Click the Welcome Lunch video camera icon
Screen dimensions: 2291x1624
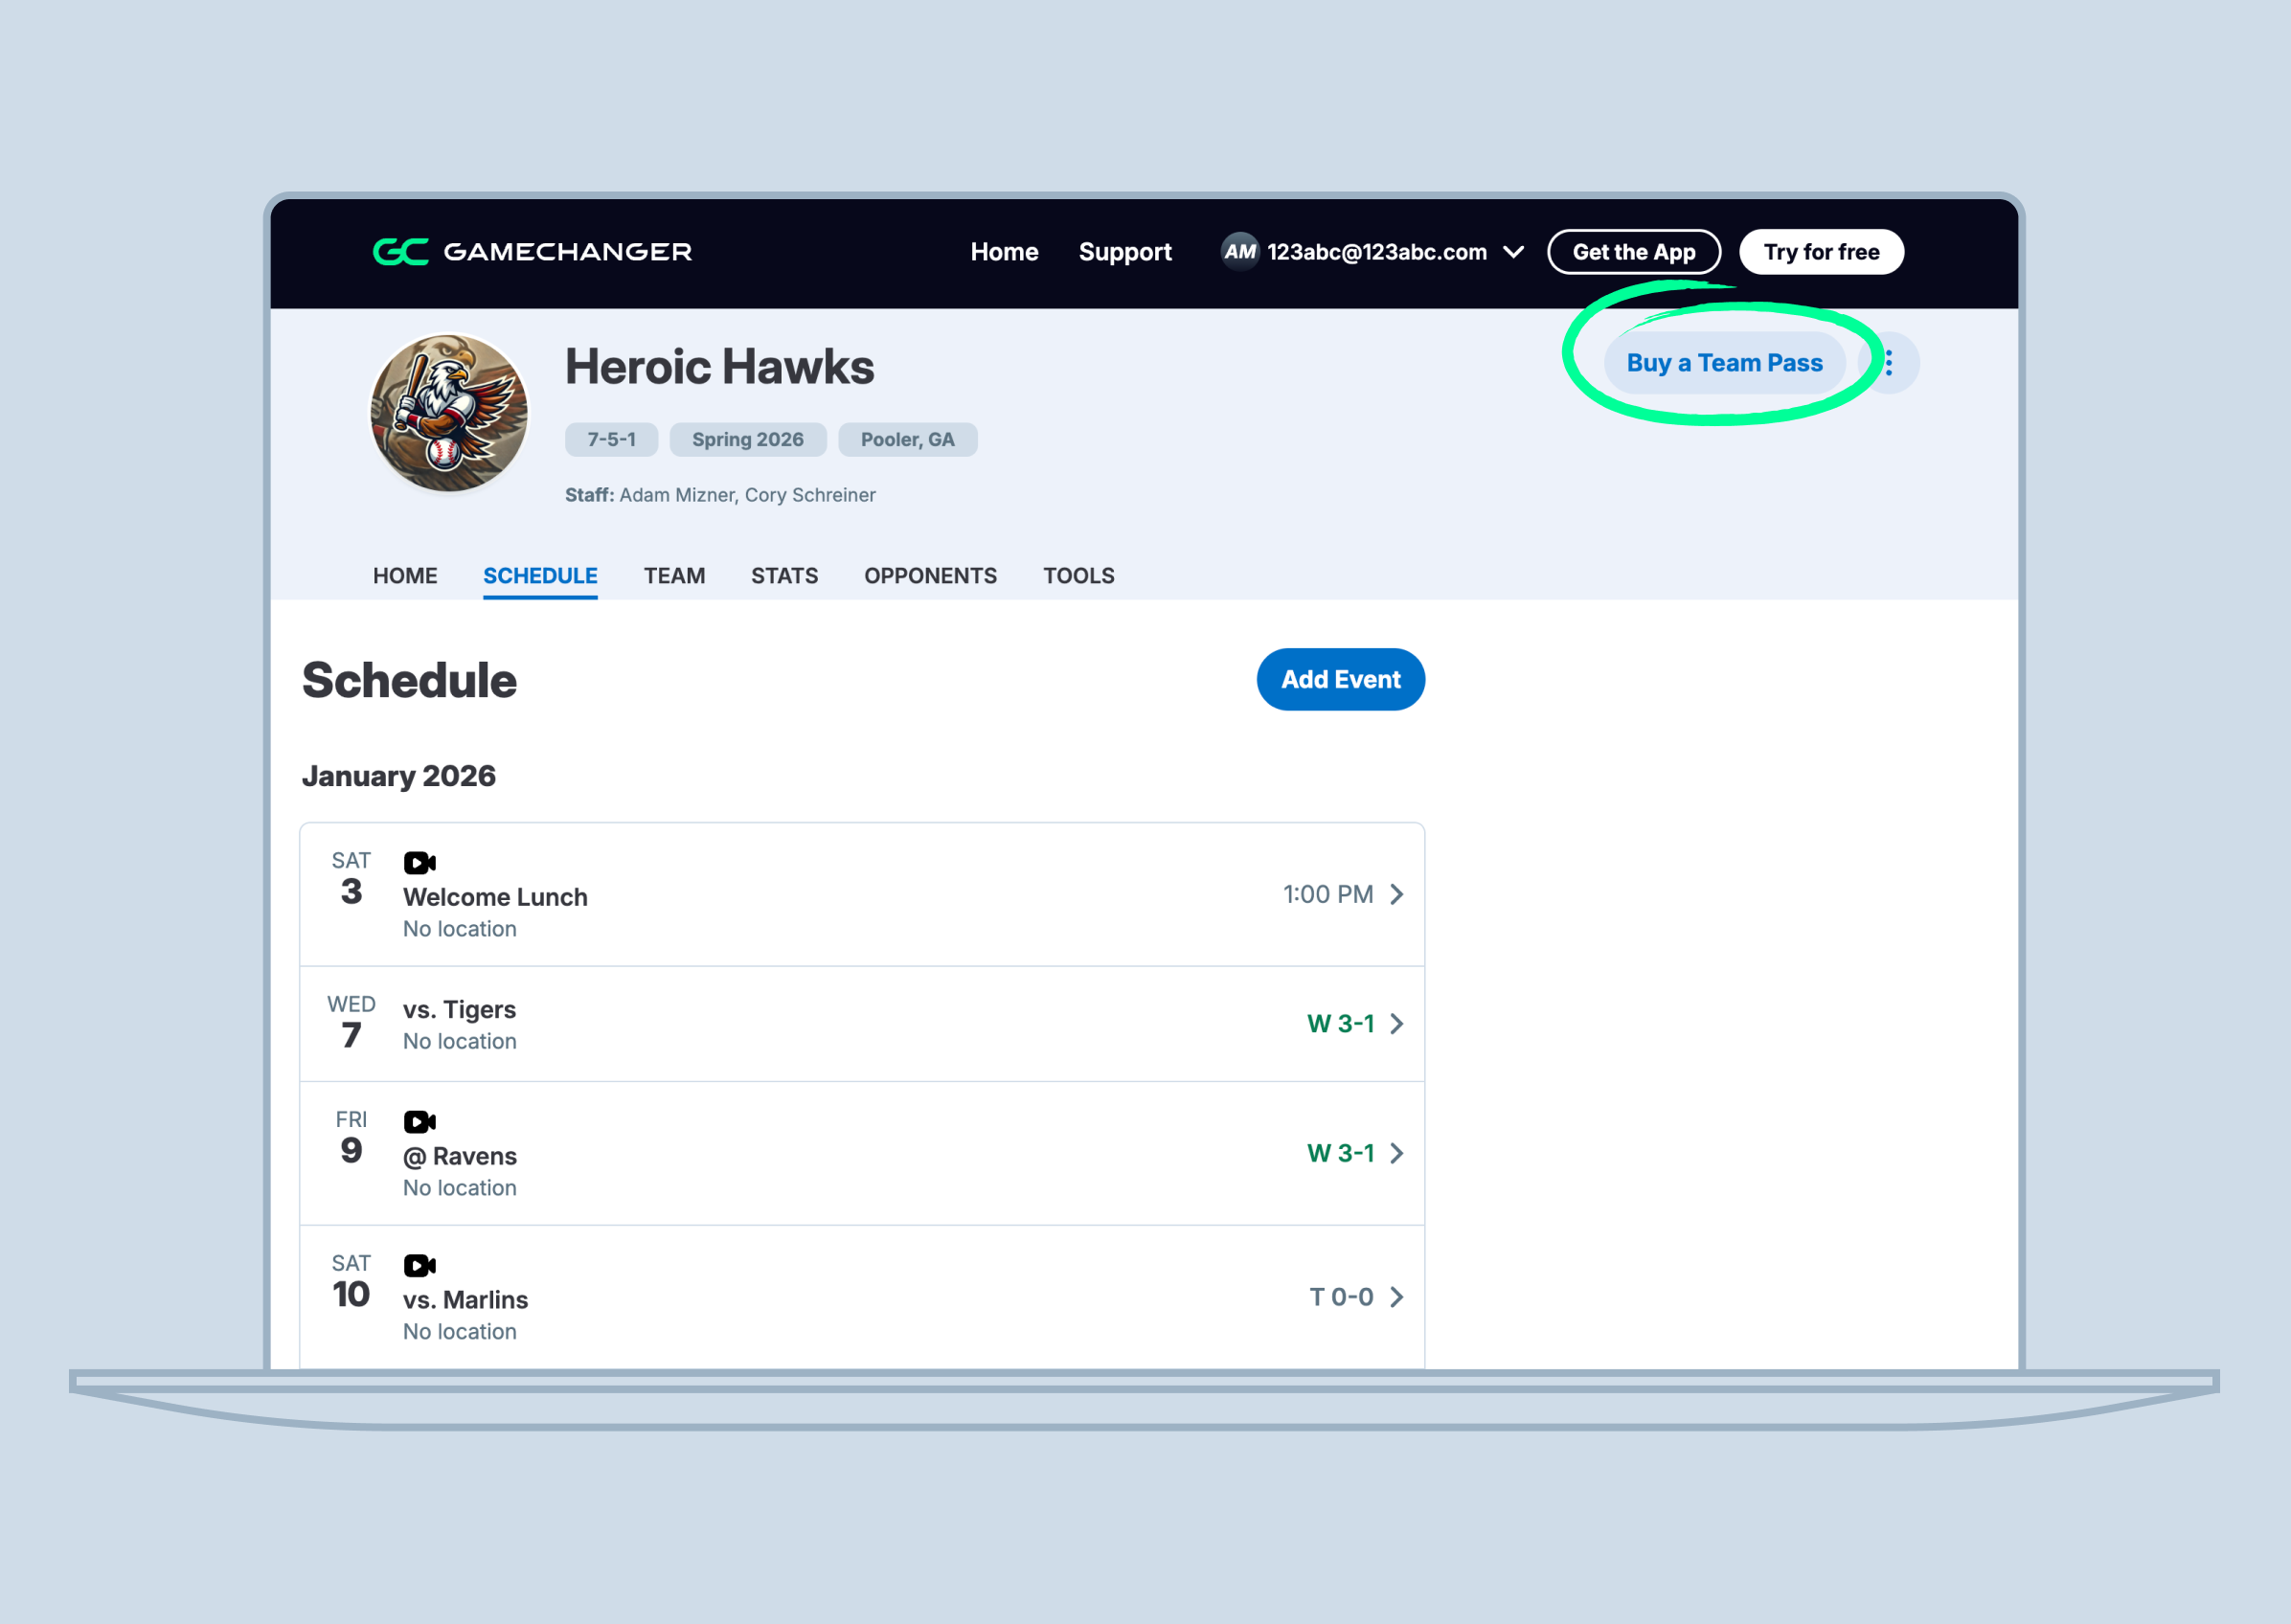[419, 862]
